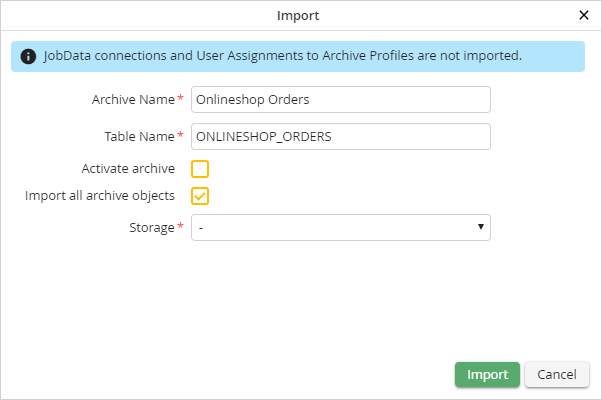Enable the Activate archive checkbox
This screenshot has height=400, width=602.
[200, 169]
